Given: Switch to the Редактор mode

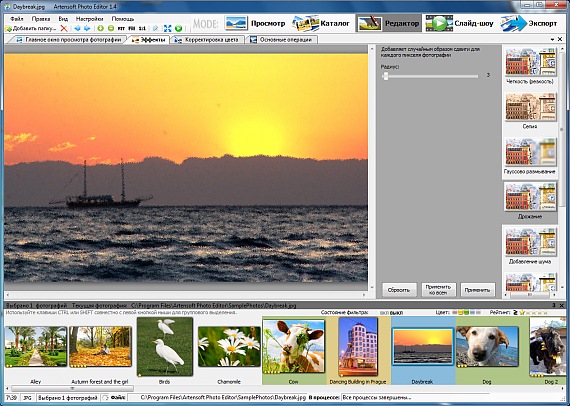Looking at the screenshot, I should click(x=389, y=23).
